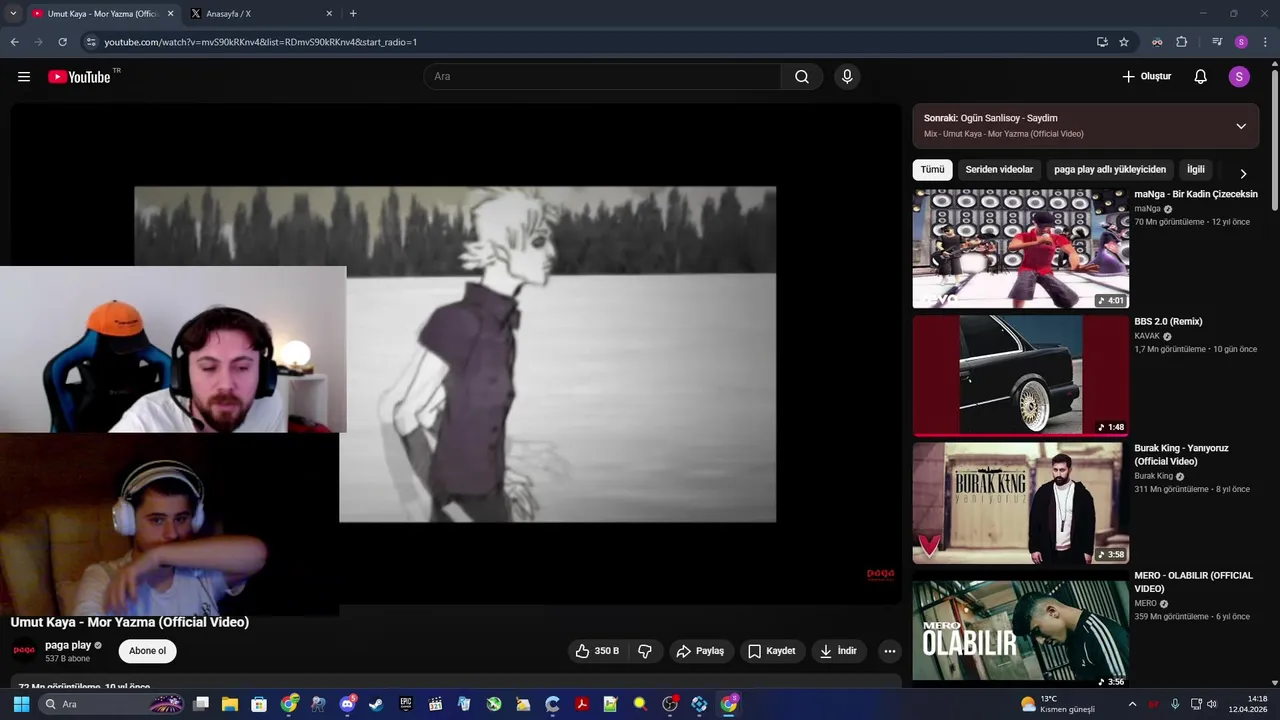Click the Oluştur create button

1146,77
